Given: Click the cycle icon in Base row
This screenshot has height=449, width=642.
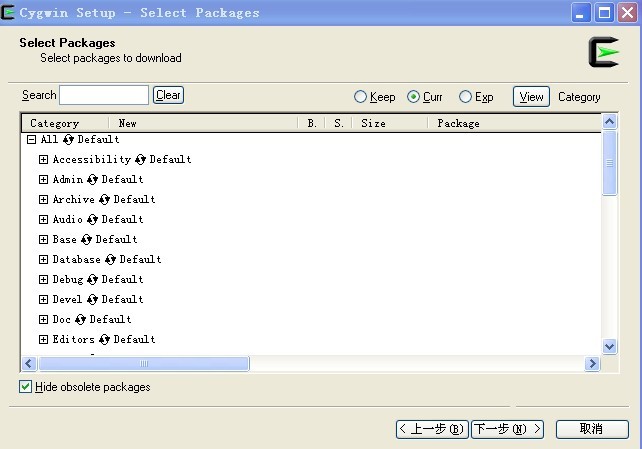Looking at the screenshot, I should click(86, 240).
